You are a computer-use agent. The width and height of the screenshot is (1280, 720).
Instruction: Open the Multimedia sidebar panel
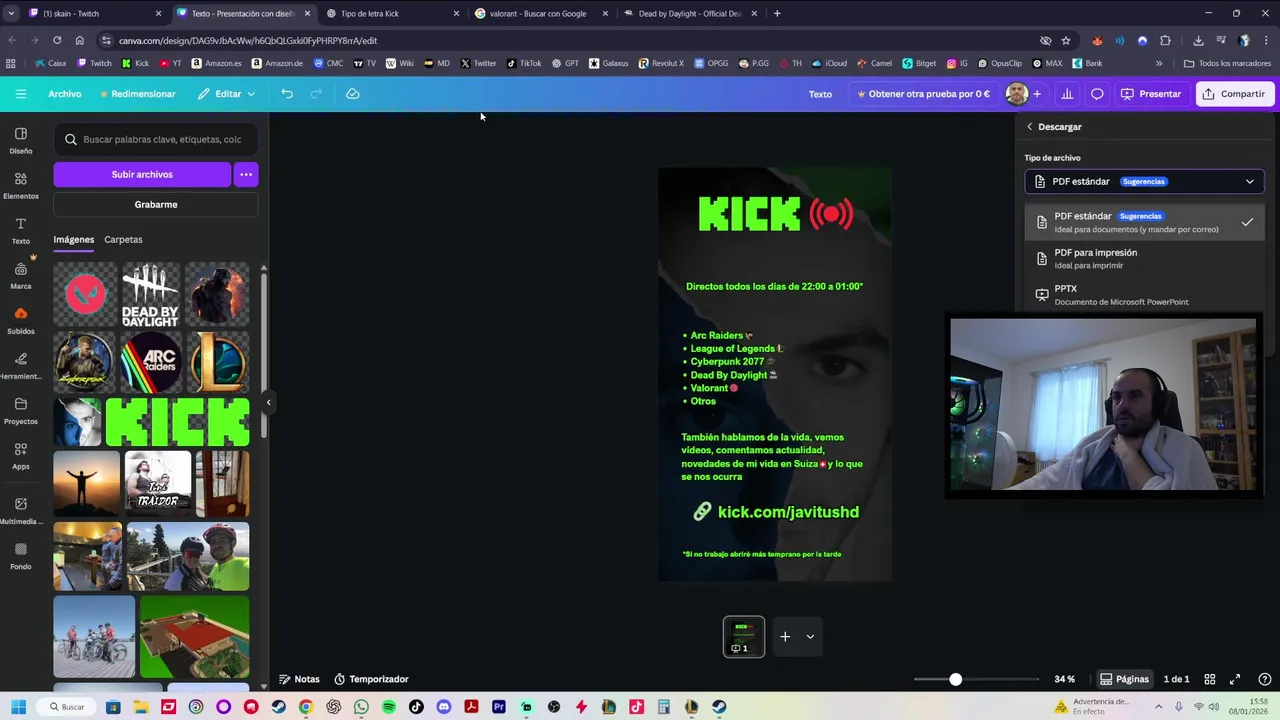click(21, 511)
